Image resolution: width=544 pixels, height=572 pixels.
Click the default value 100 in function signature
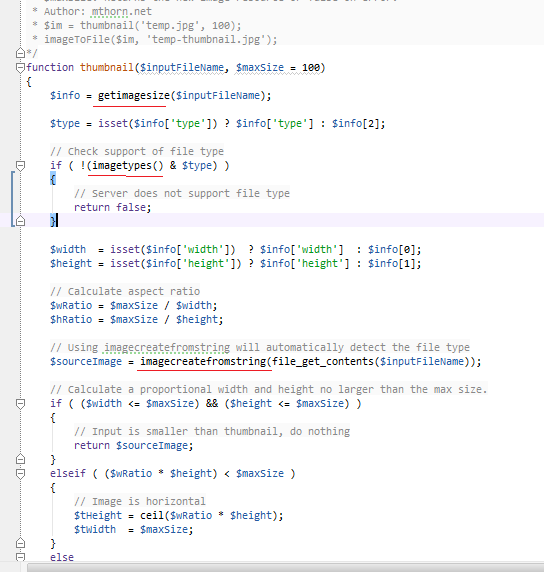click(x=311, y=67)
